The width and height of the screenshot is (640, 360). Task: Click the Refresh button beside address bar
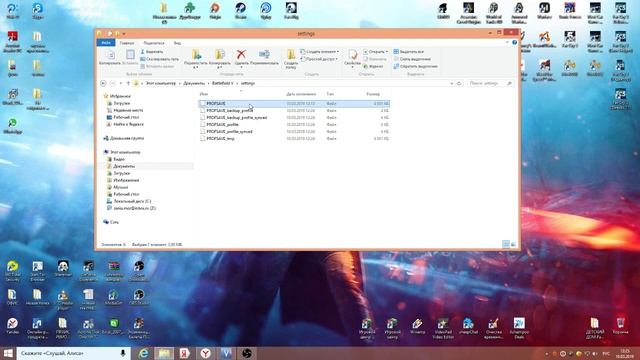[459, 83]
